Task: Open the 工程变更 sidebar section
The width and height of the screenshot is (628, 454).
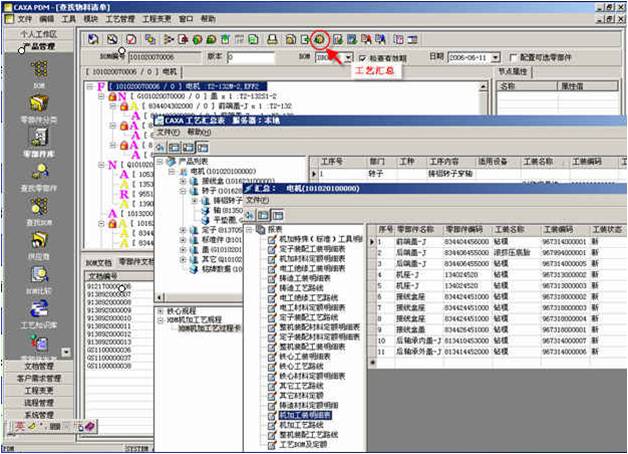Action: coord(39,390)
